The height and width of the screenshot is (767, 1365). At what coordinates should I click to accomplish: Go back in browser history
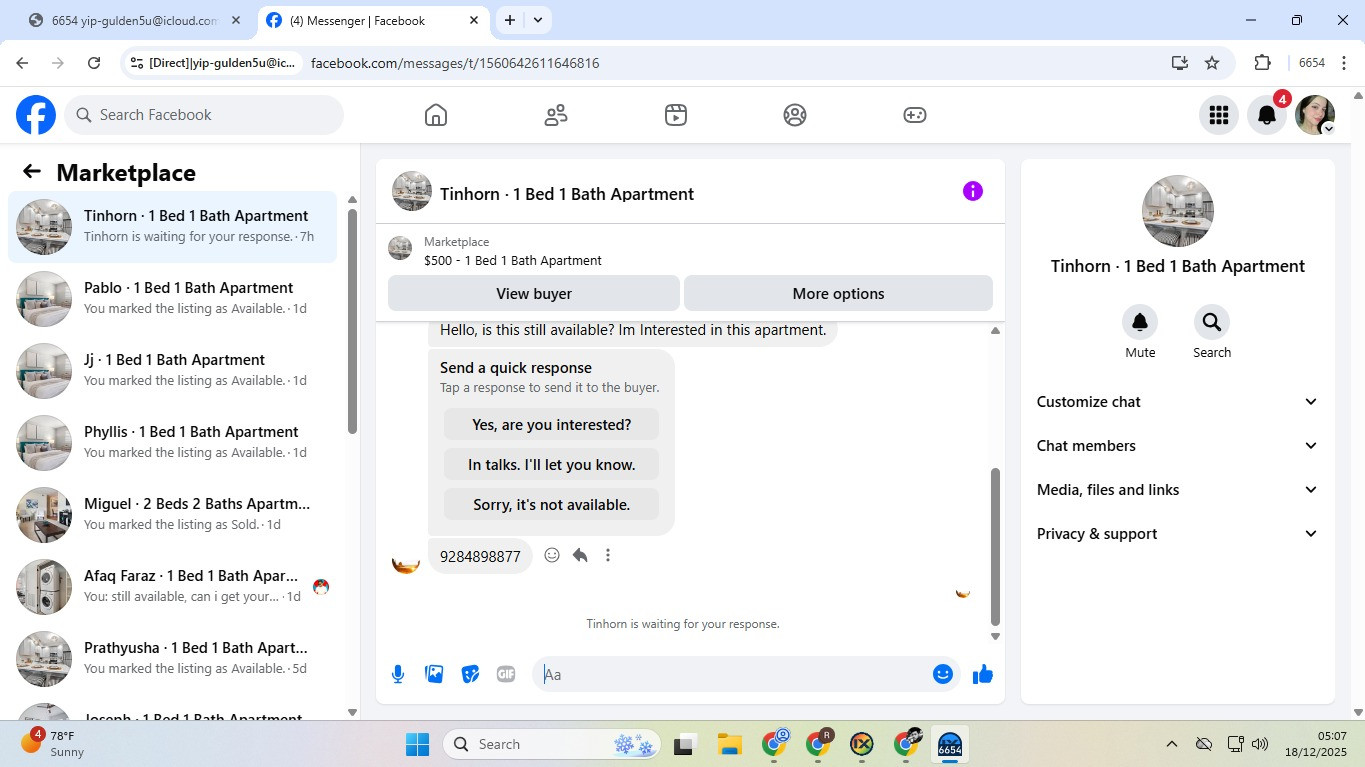coord(22,63)
